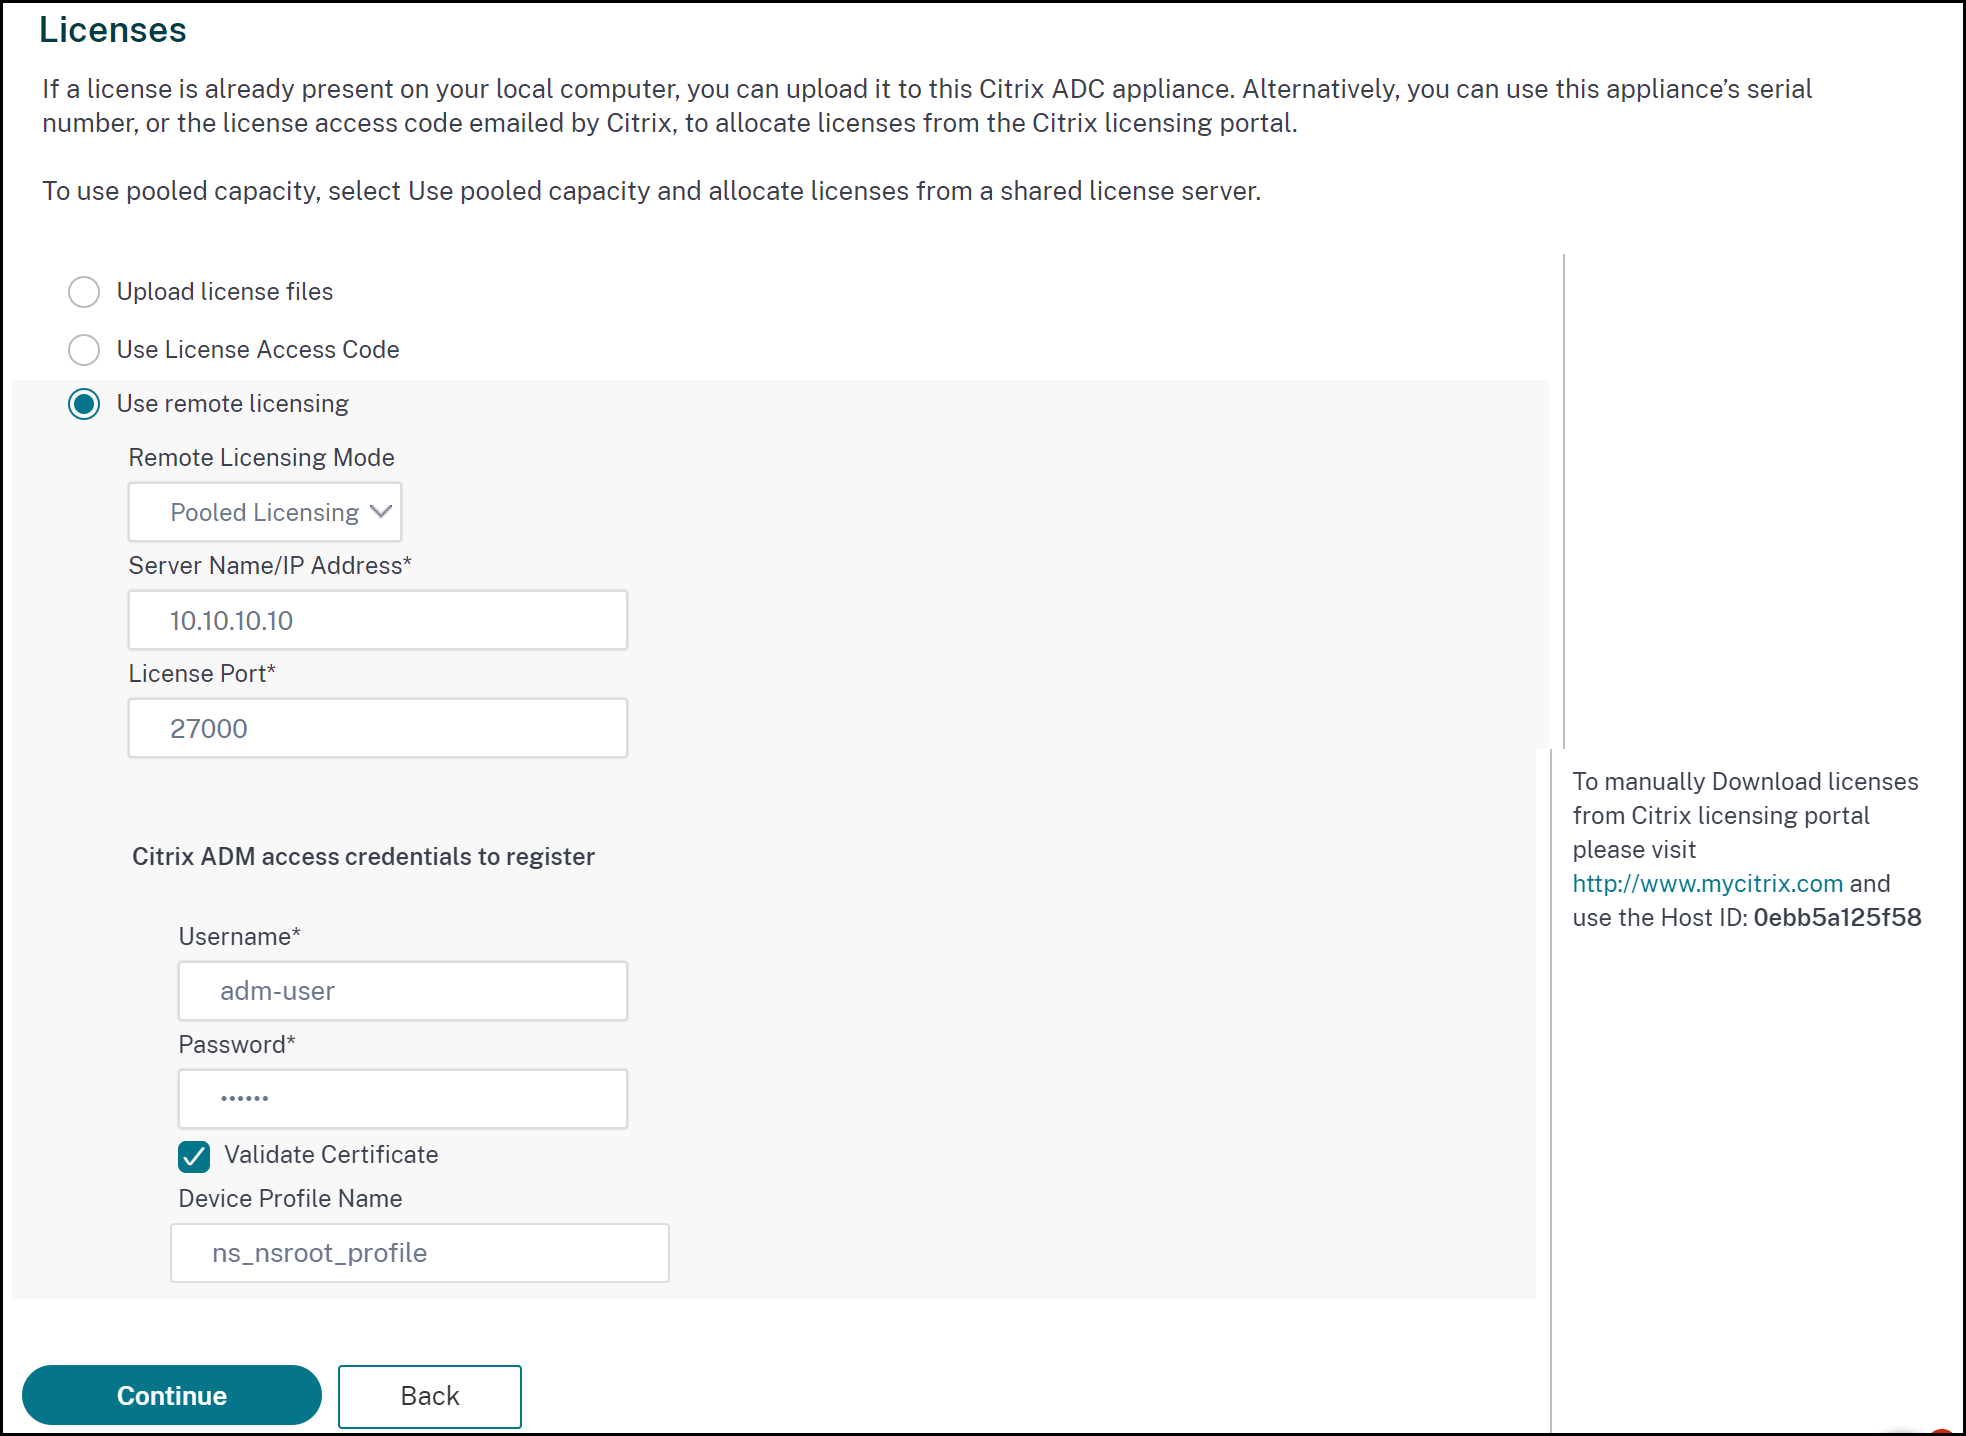Open Pooled Licensing mode selector
1966x1436 pixels.
tap(266, 513)
